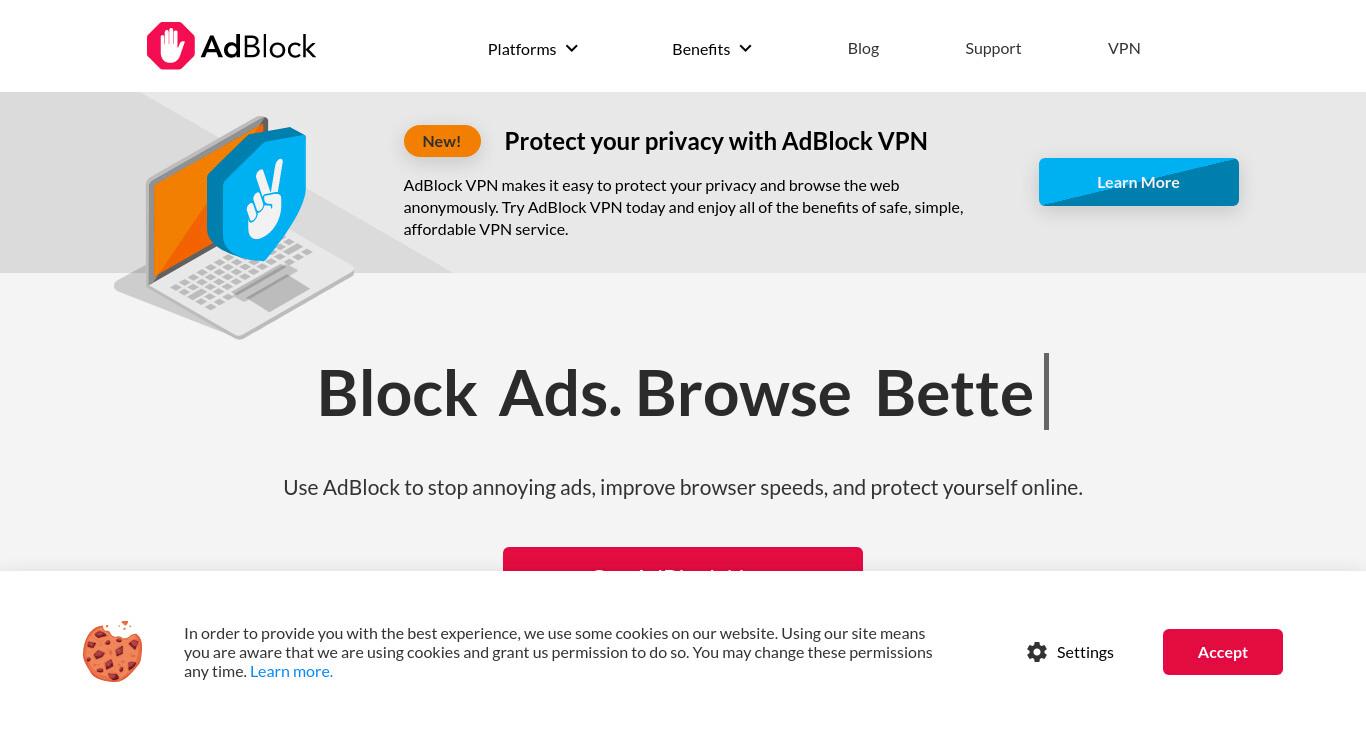Expand the Benefits chevron arrow
This screenshot has height=741, width=1366.
745,48
